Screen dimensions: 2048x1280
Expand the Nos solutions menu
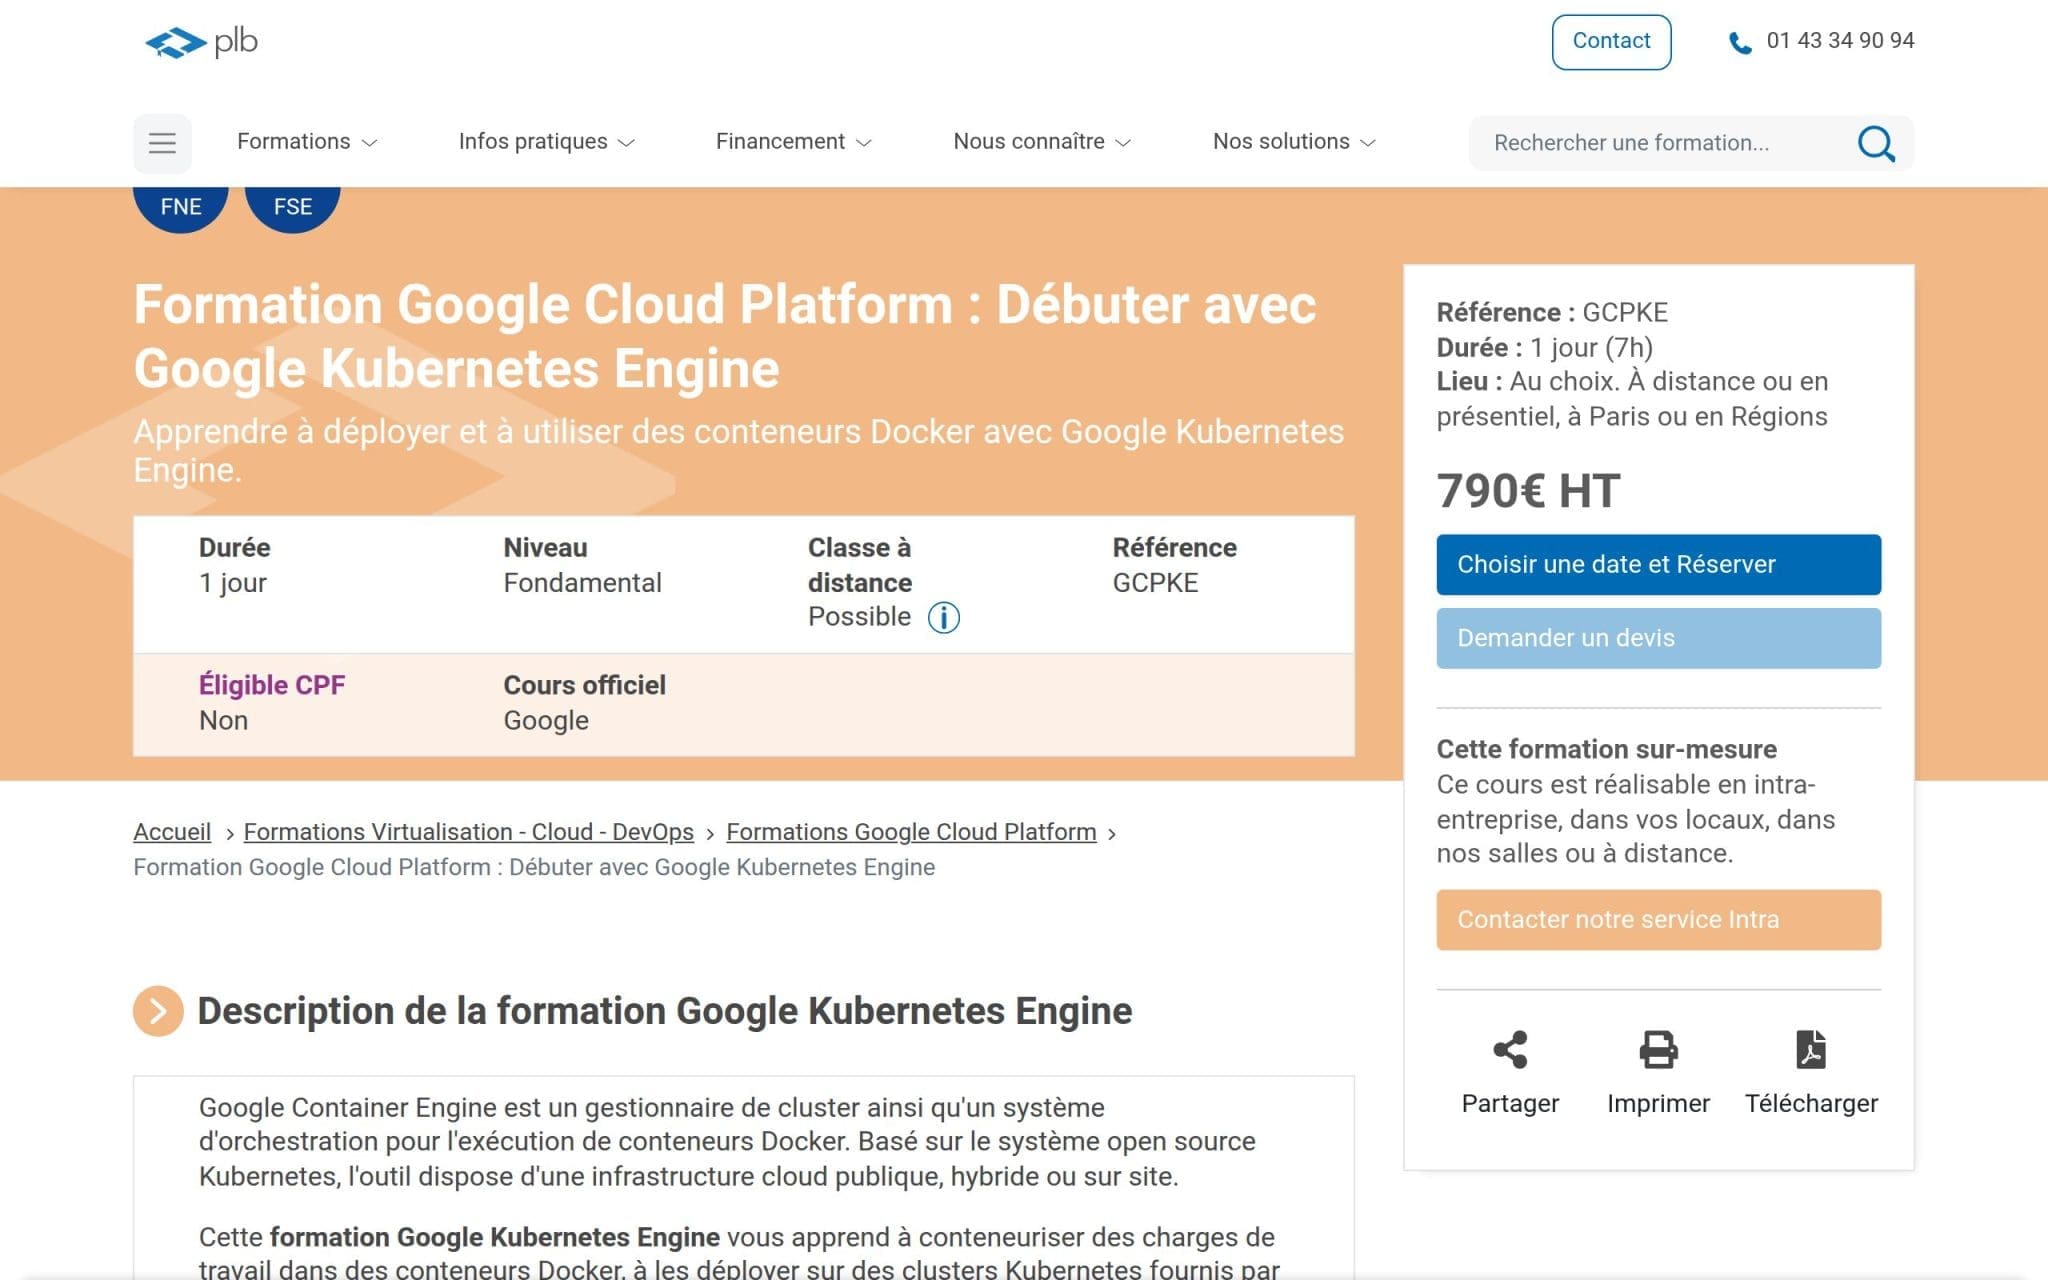1294,142
